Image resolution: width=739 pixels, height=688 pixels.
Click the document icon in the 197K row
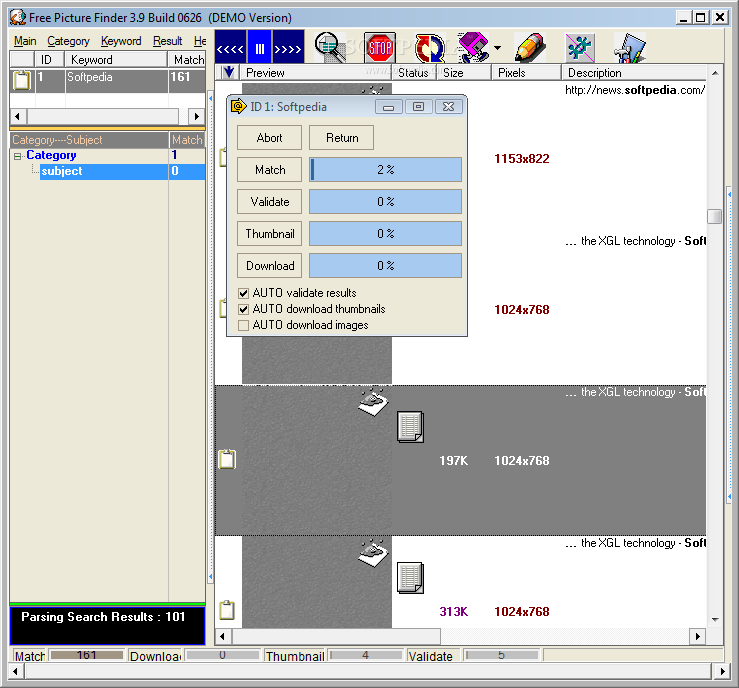(x=410, y=427)
